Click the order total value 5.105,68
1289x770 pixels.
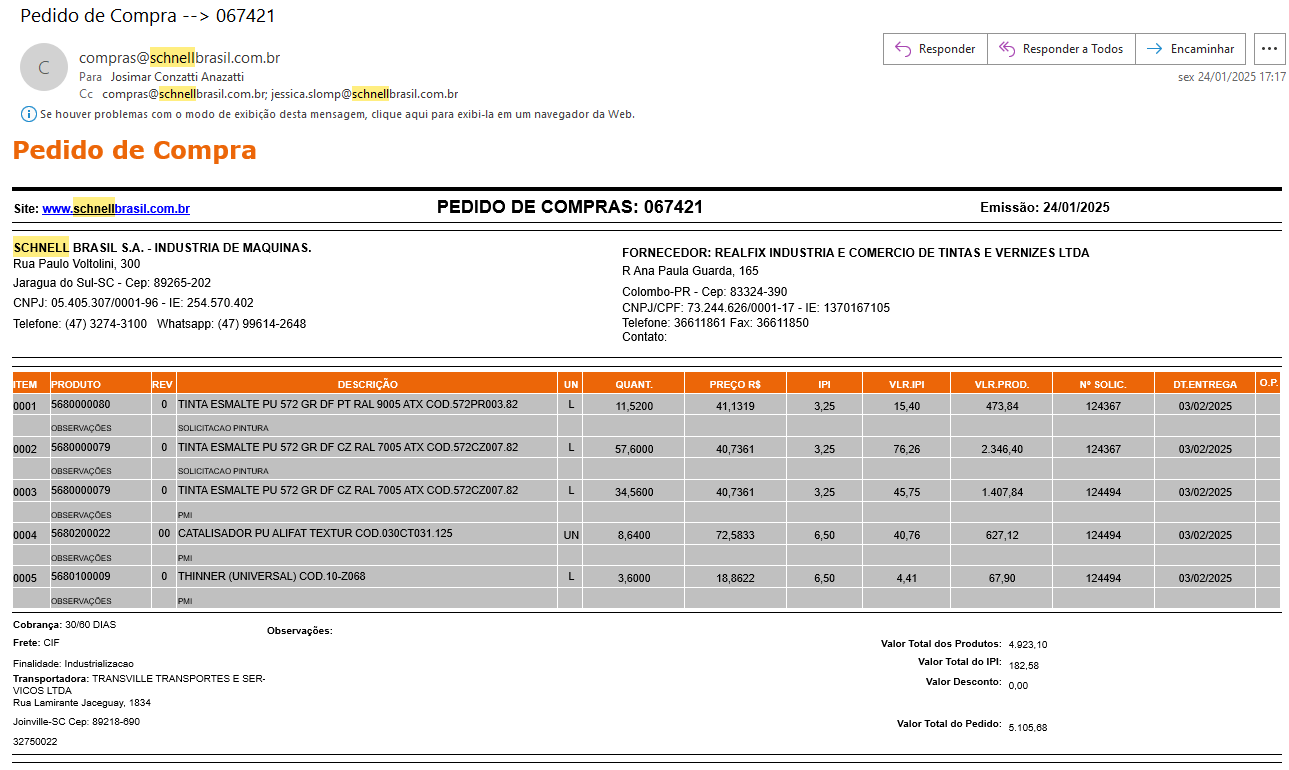[1028, 727]
